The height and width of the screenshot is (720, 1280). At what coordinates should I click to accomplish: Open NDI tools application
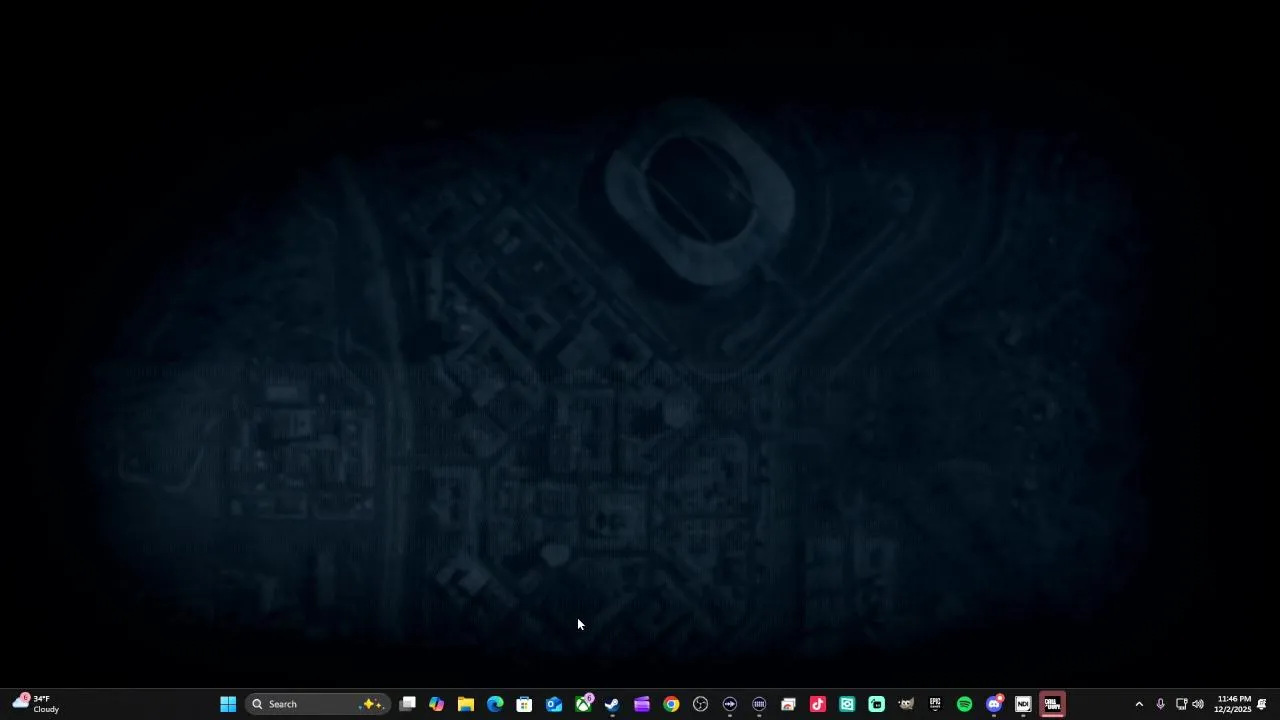tap(1023, 704)
